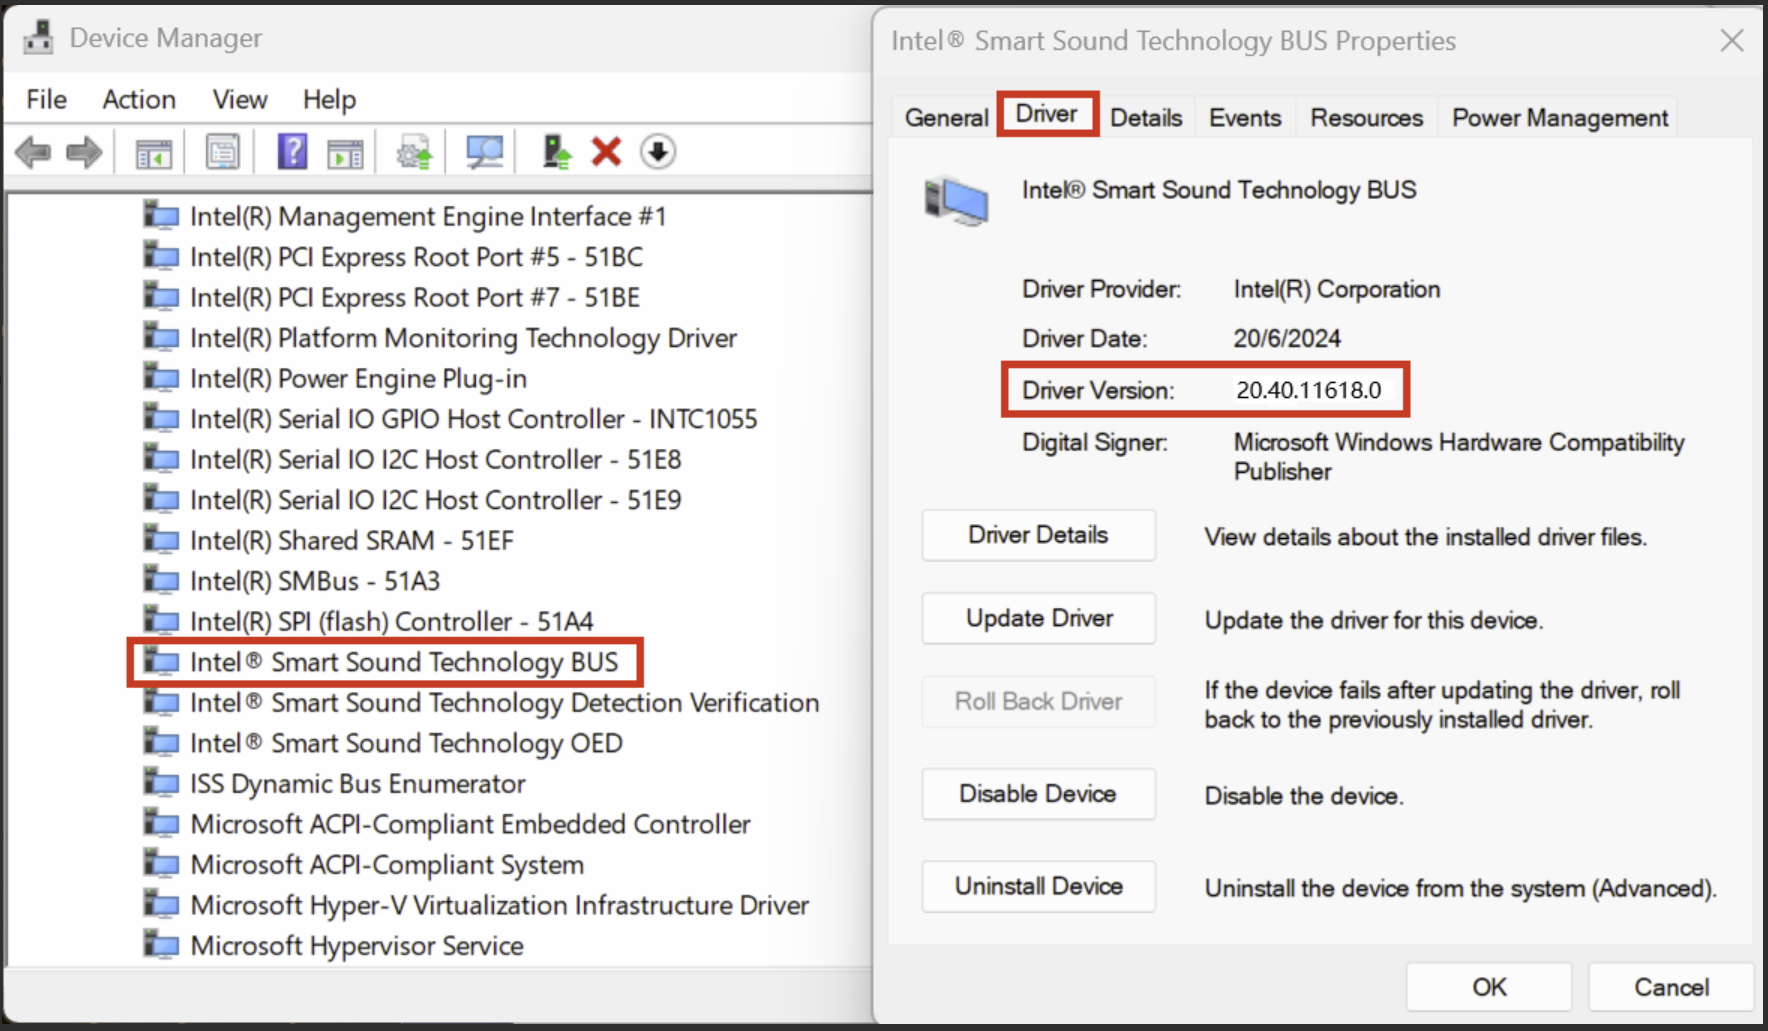This screenshot has width=1768, height=1031.
Task: Click icon beside Microsoft Hypervisor Service
Action: click(161, 945)
